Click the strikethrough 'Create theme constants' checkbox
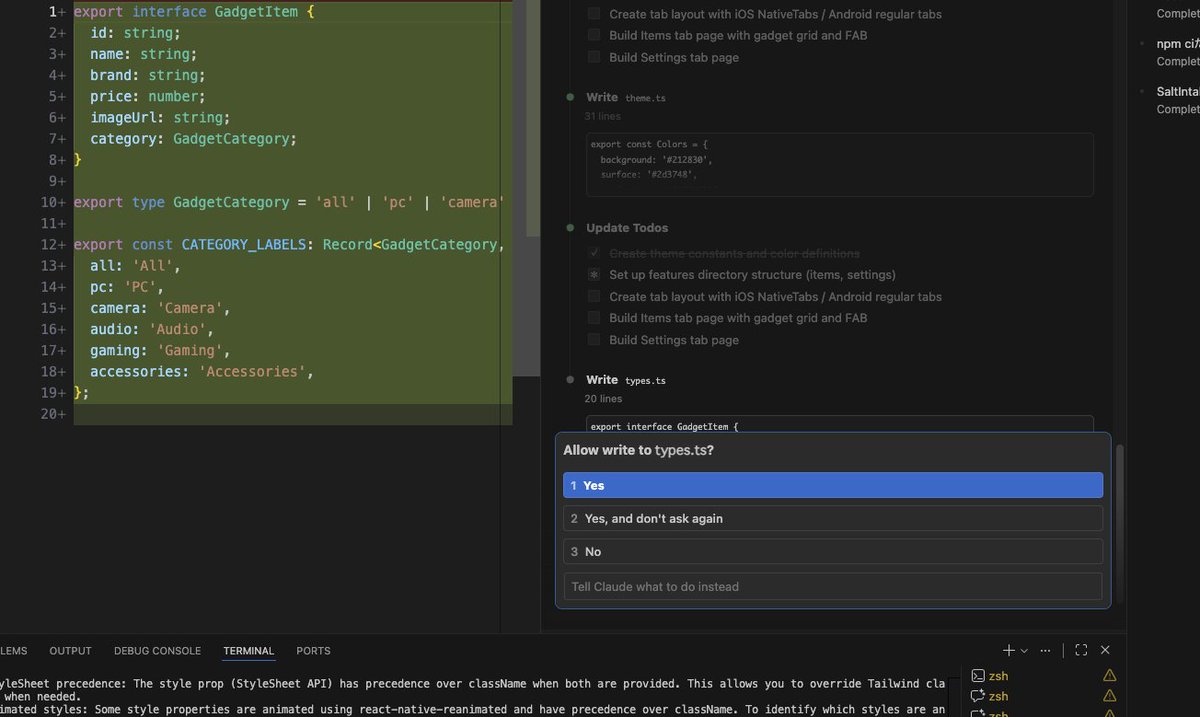The height and width of the screenshot is (717, 1200). coord(594,253)
